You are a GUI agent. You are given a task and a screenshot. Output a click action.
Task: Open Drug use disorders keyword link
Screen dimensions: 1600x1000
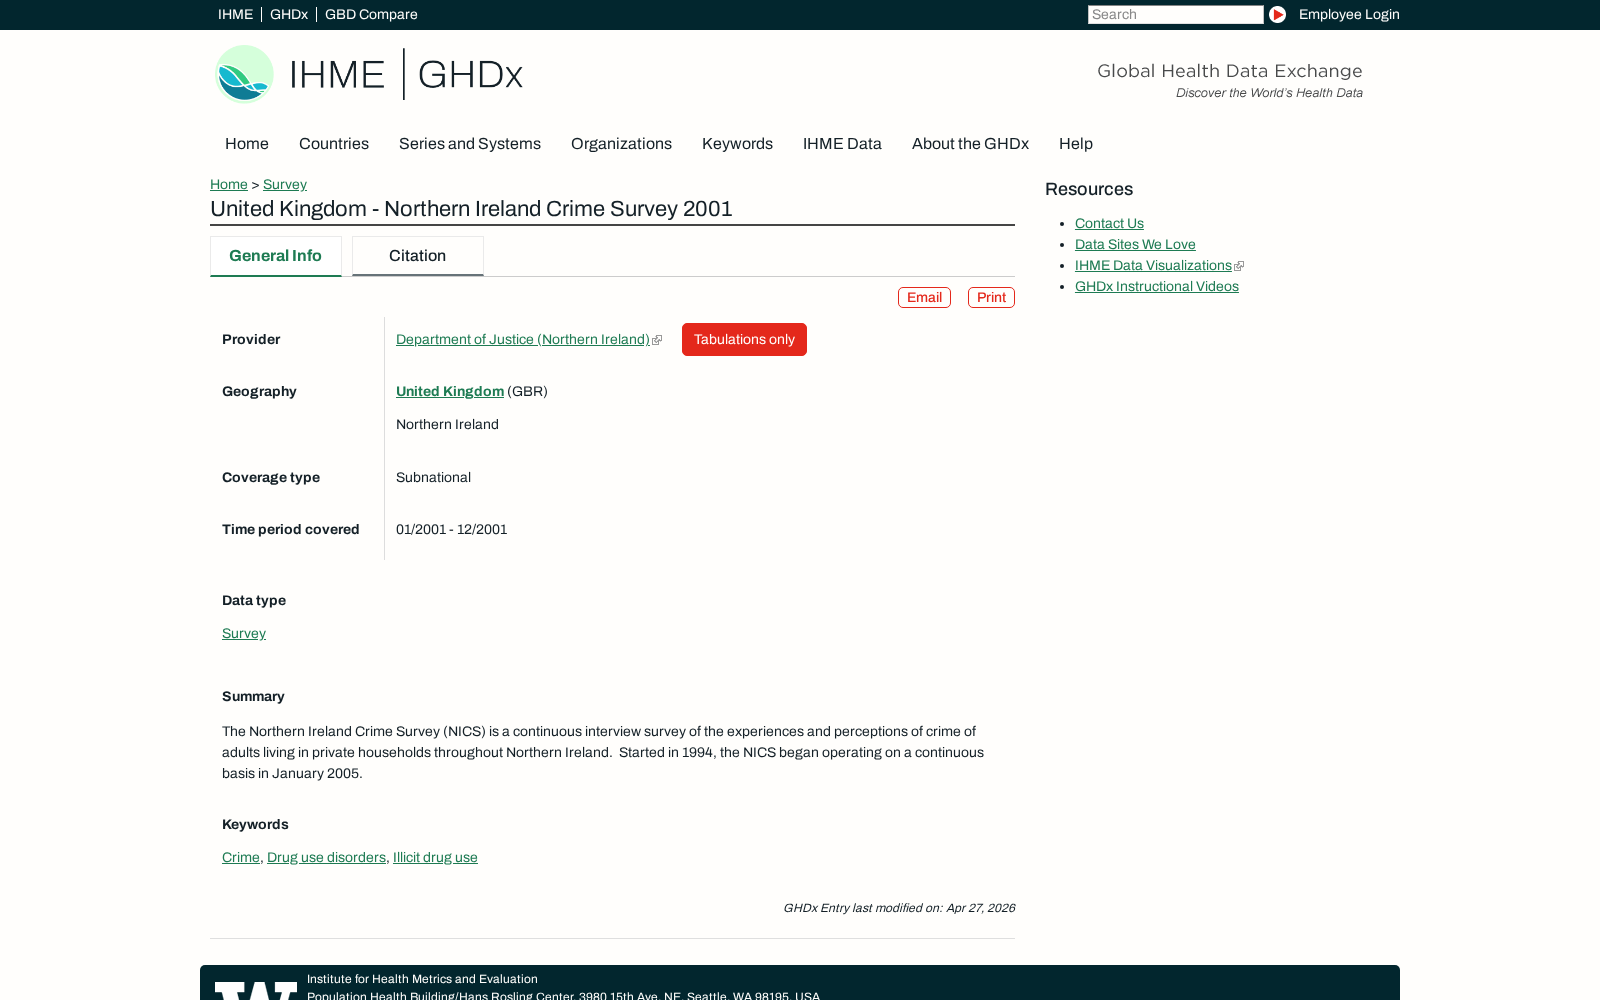tap(326, 857)
